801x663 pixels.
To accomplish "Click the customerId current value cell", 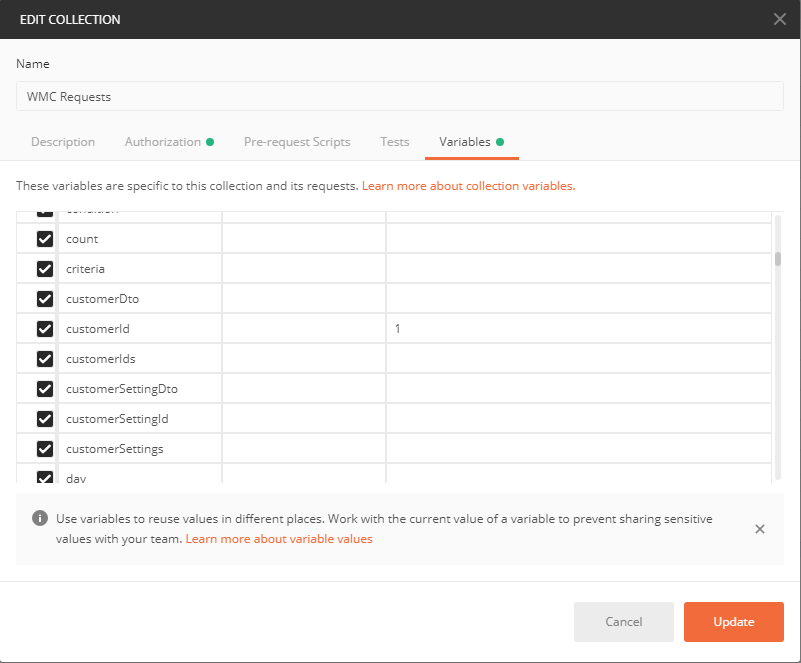I will tap(578, 329).
